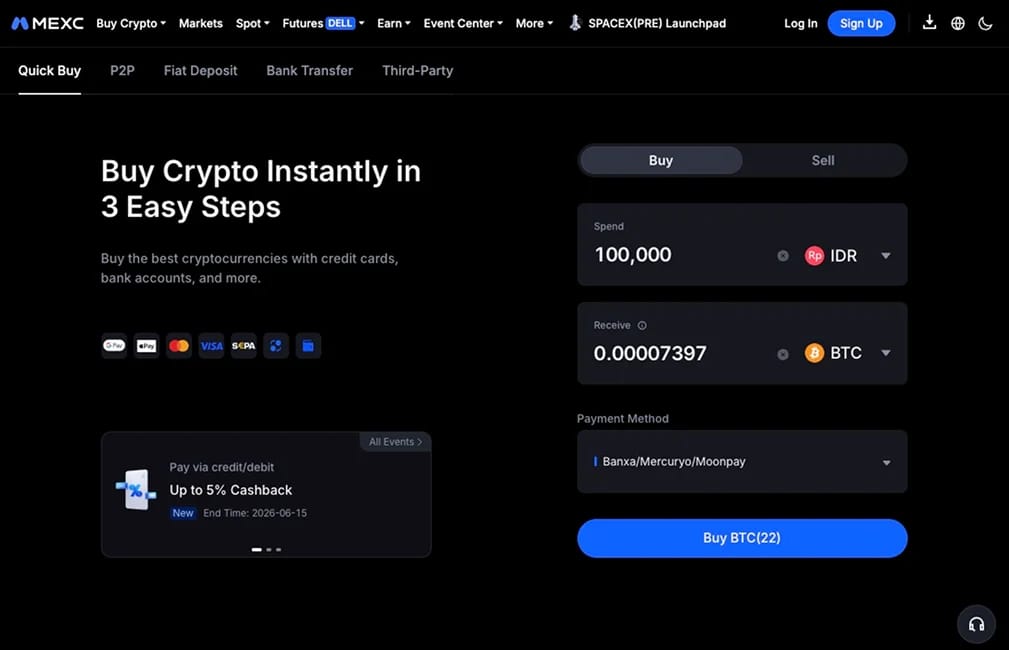This screenshot has width=1009, height=650.
Task: Click the SpaceX Launchpad rocket icon
Action: coord(575,23)
